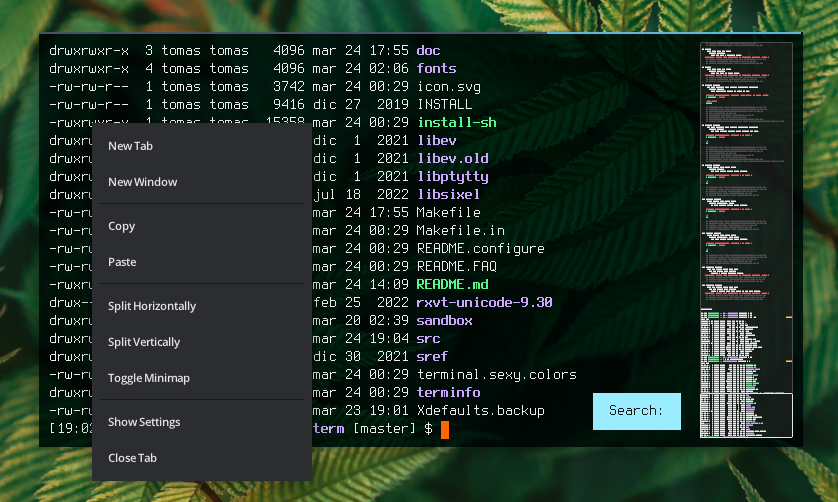Click the rxvt-unicode-9.30 directory name
Screen dimensions: 838x502
[484, 303]
